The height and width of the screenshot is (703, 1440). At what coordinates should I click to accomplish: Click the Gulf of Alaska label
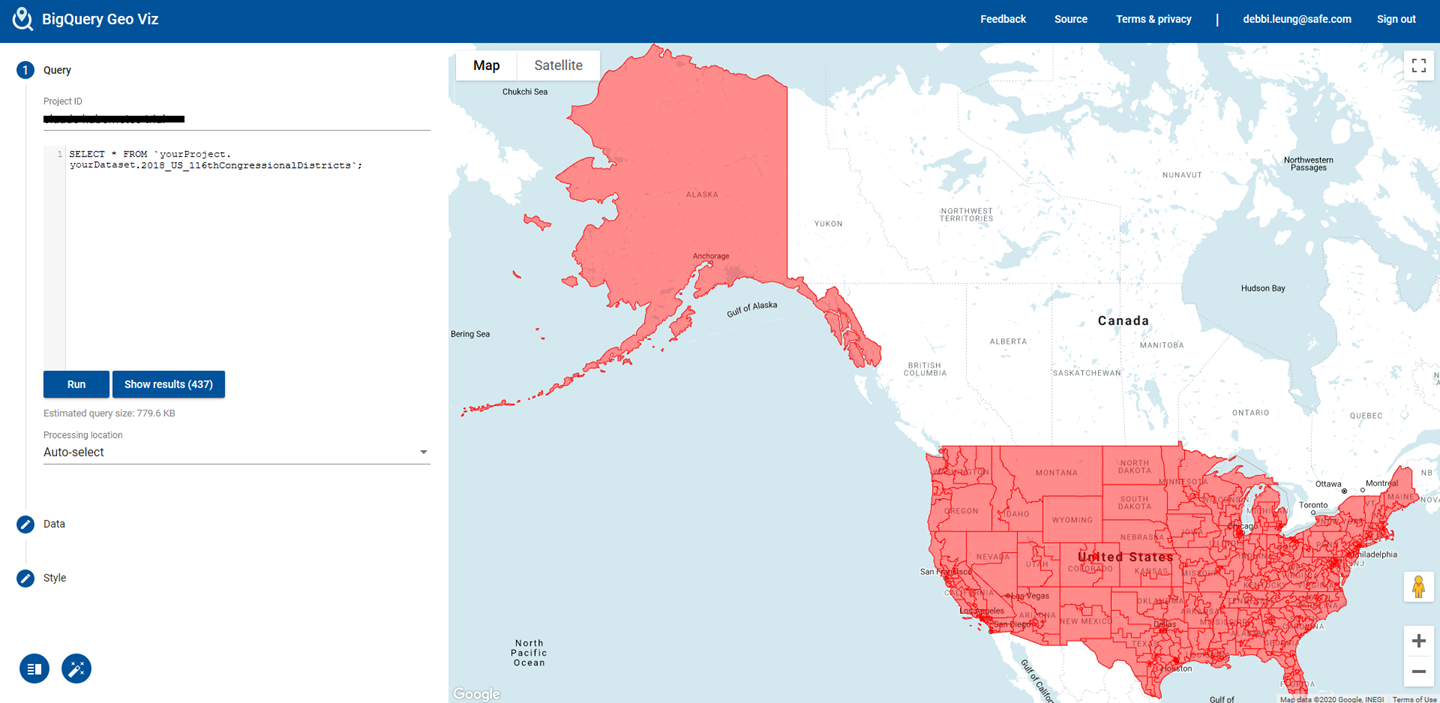pos(752,309)
